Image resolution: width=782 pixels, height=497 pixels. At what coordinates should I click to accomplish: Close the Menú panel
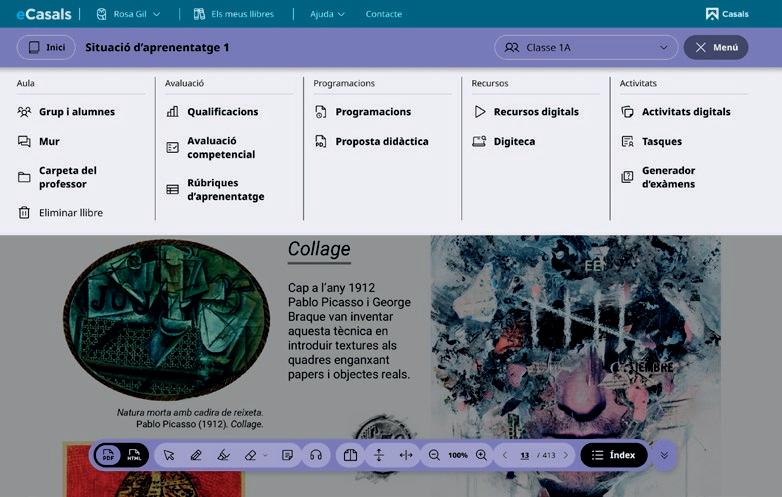tap(716, 47)
